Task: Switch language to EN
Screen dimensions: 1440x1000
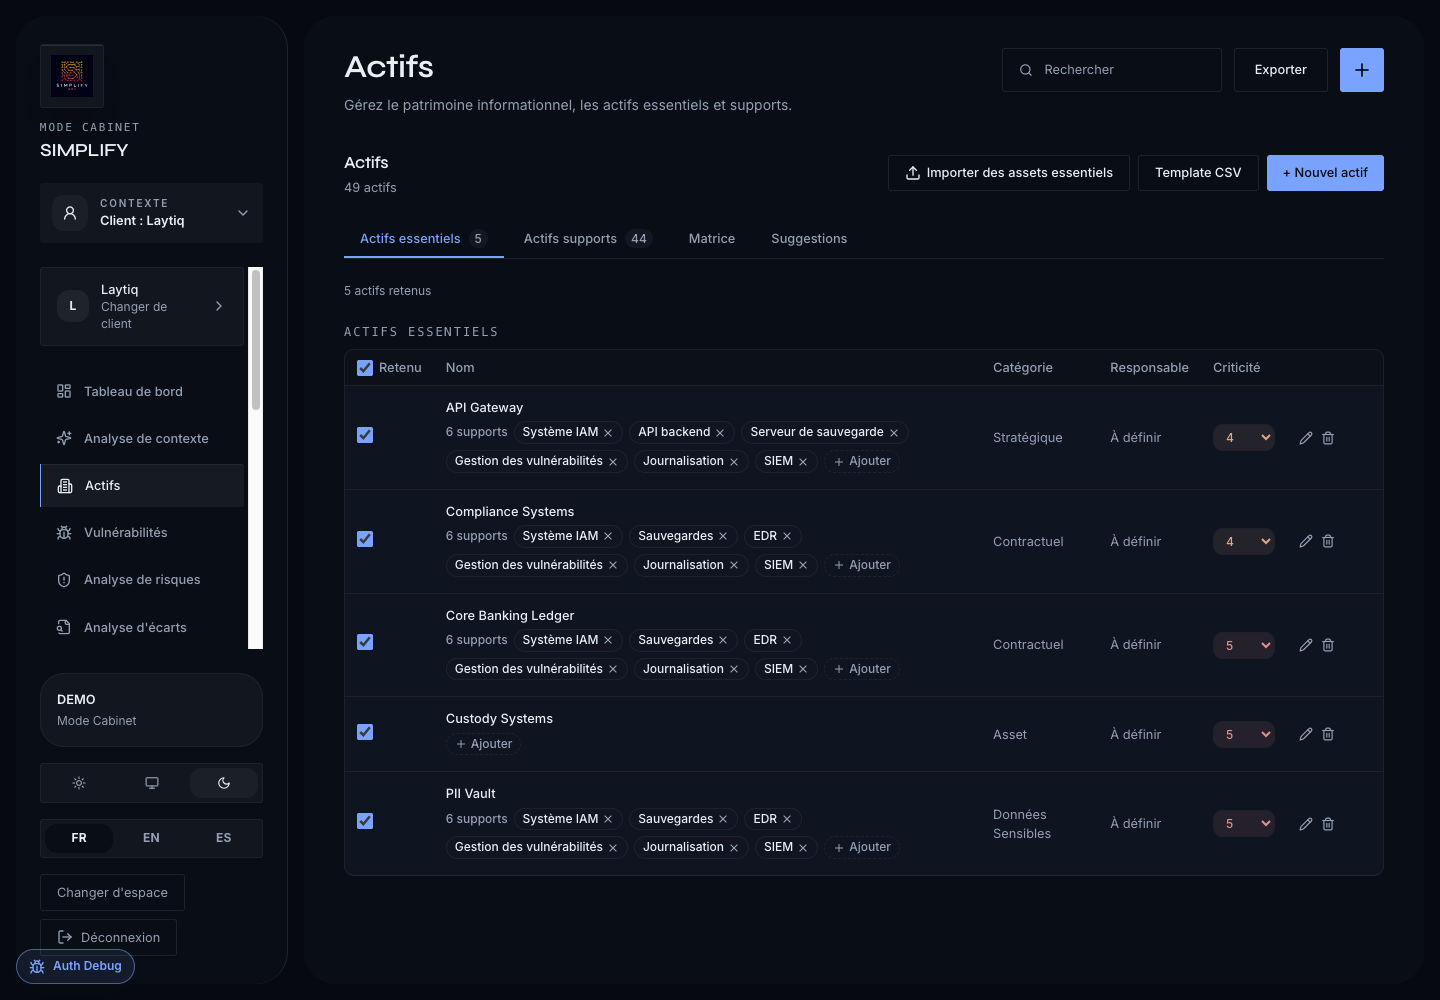Action: 151,838
